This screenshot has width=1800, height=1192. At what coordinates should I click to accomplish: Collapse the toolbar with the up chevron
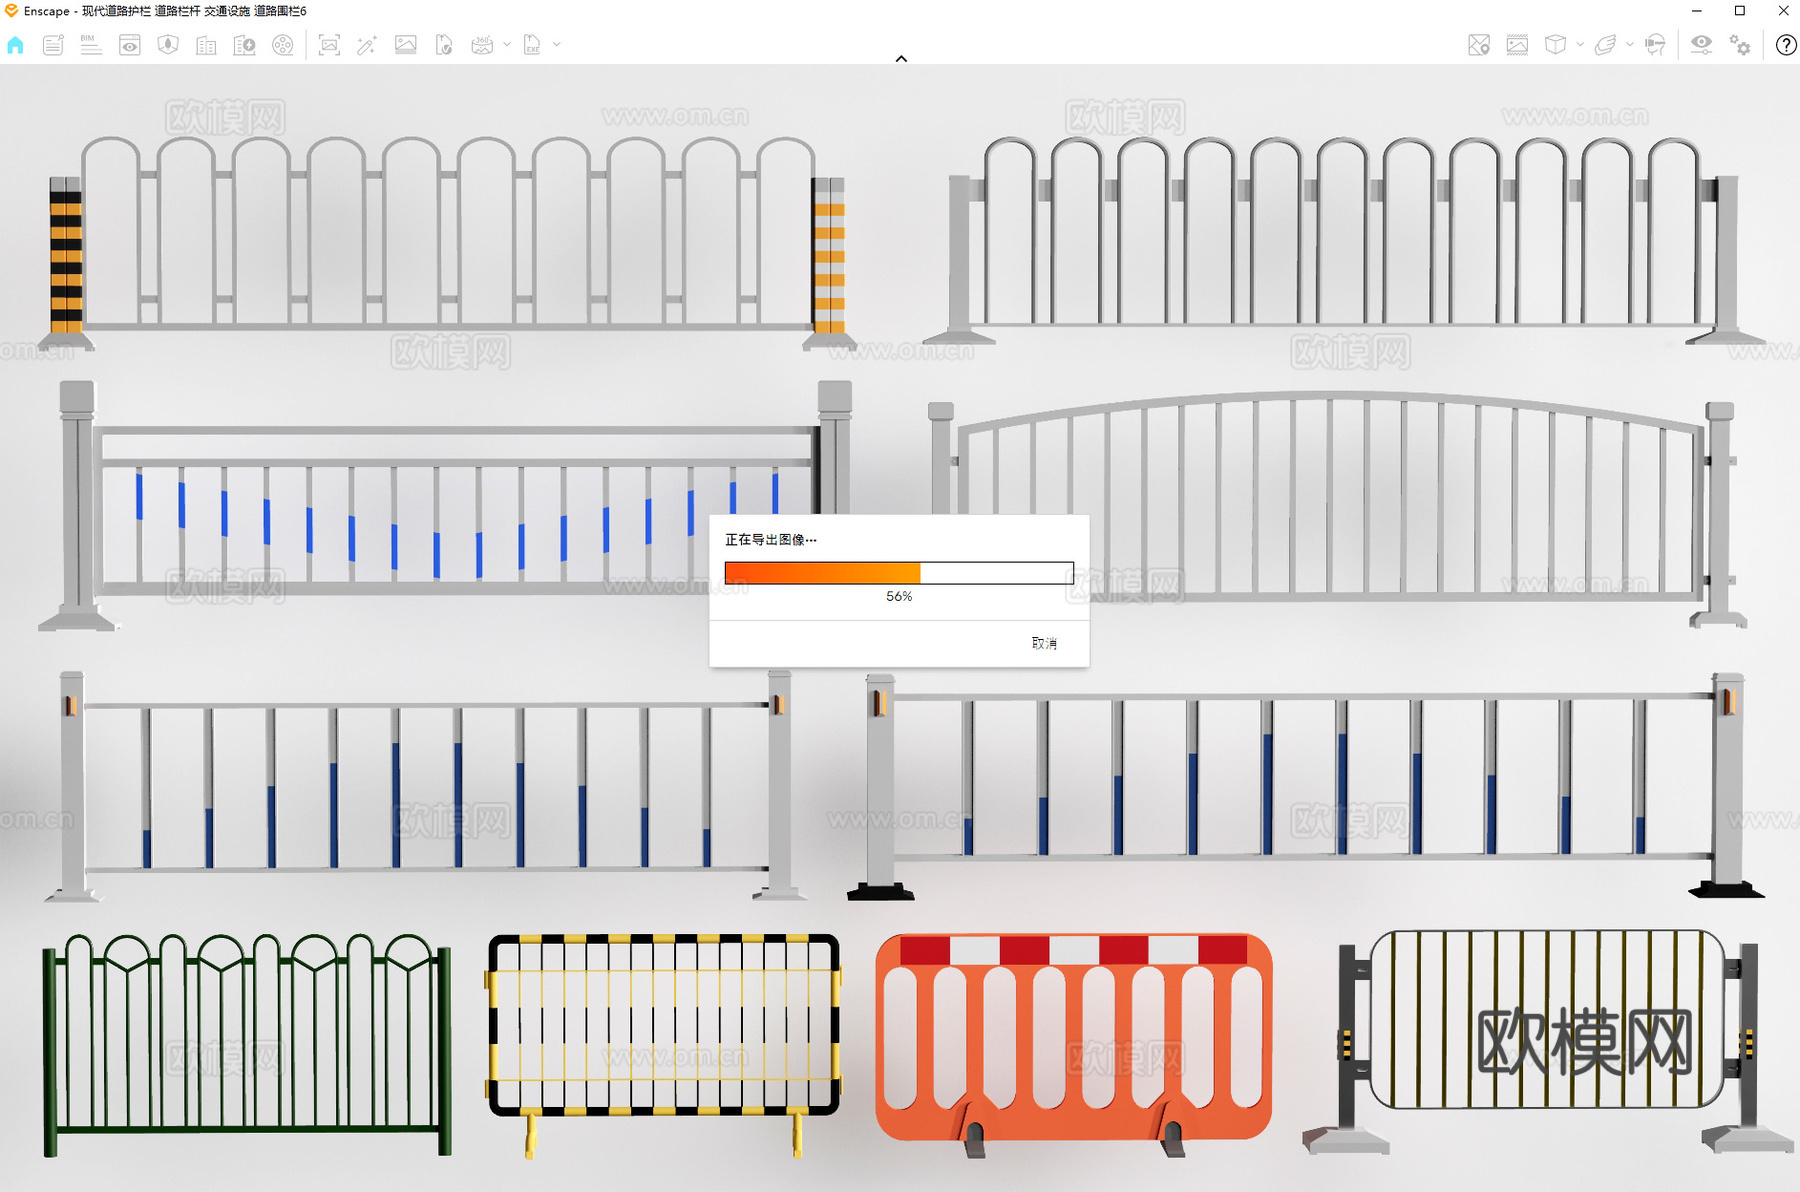click(x=901, y=59)
